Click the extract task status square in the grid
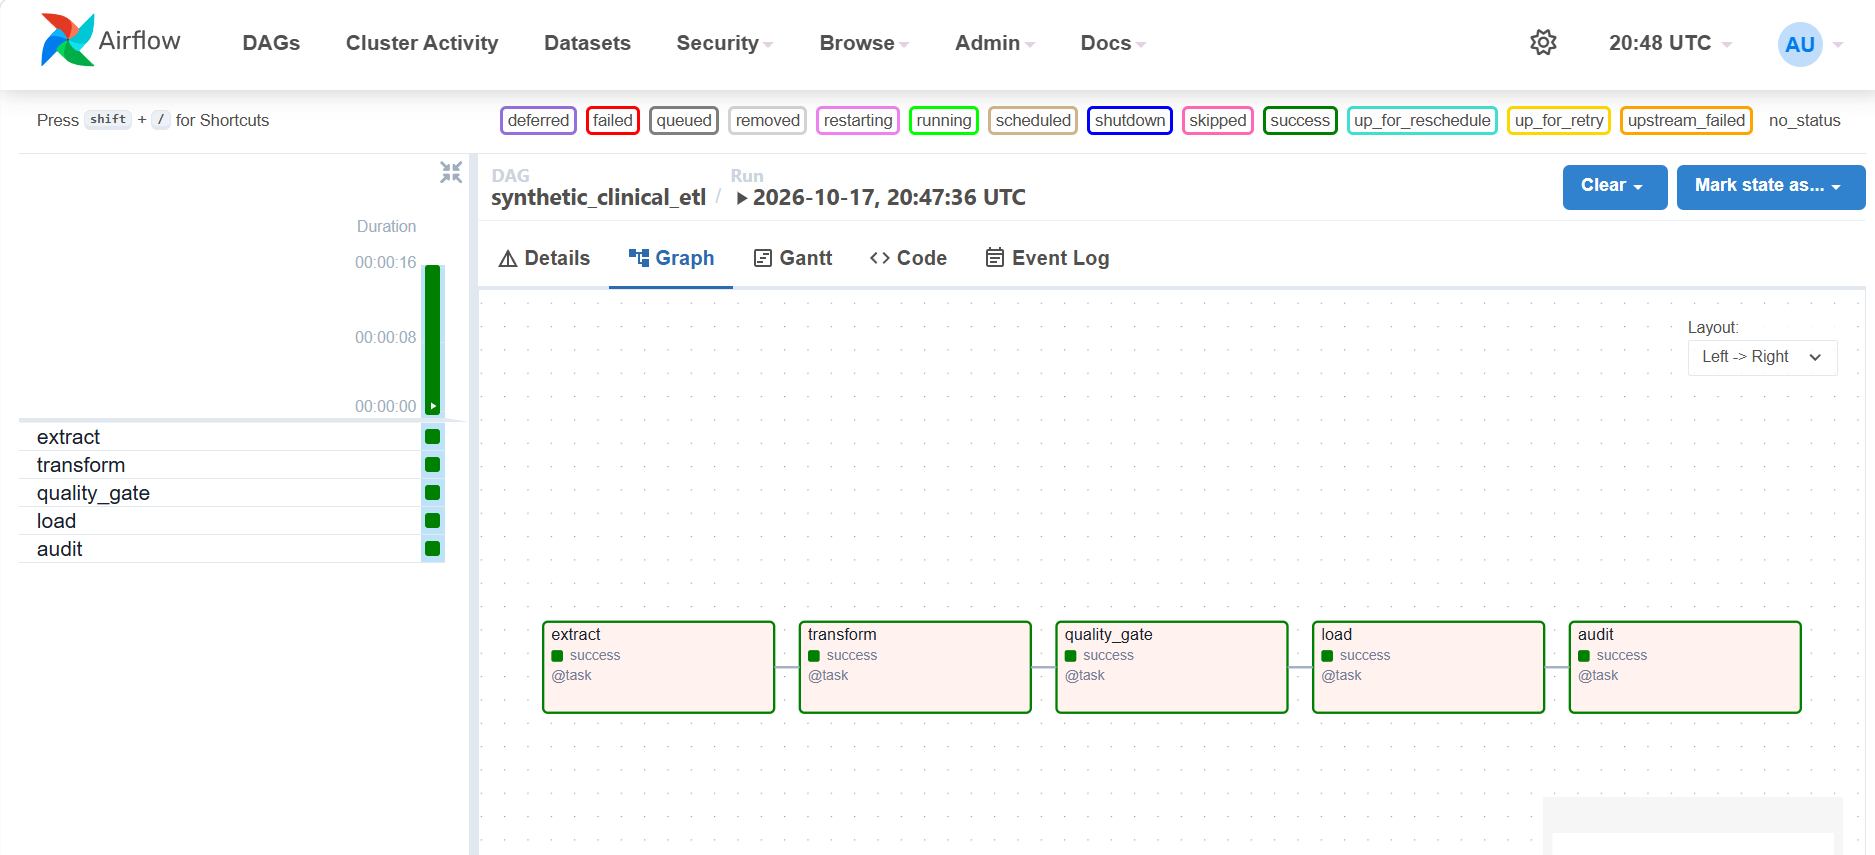Image resolution: width=1875 pixels, height=855 pixels. [433, 437]
